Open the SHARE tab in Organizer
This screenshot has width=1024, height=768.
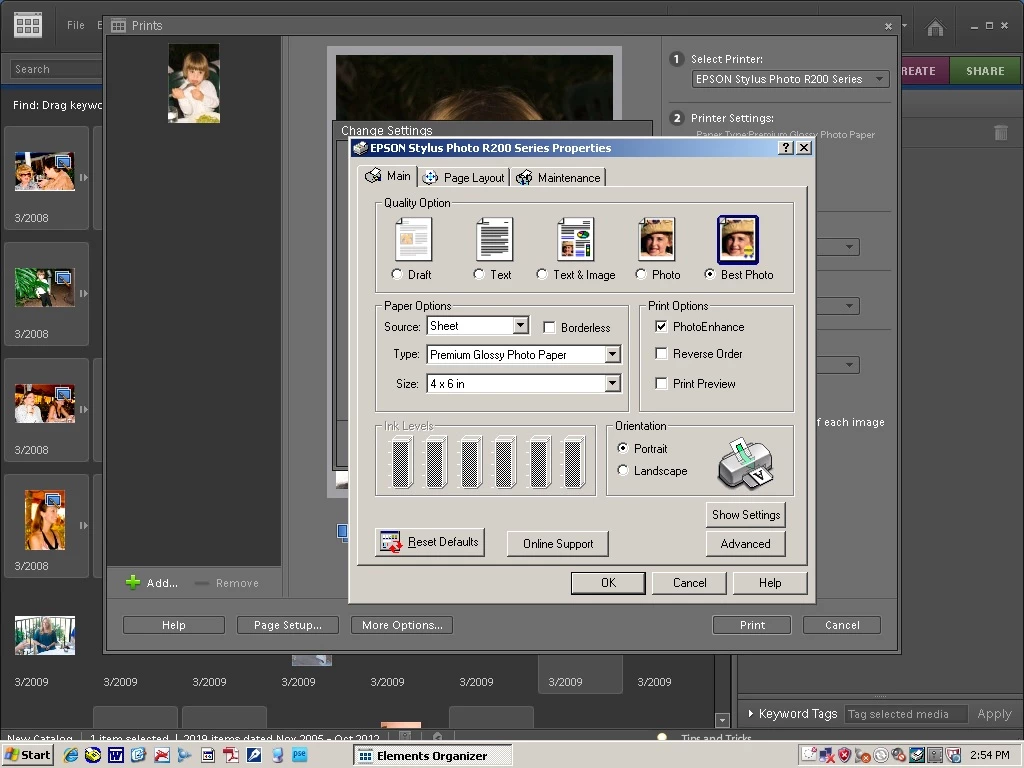click(x=985, y=71)
